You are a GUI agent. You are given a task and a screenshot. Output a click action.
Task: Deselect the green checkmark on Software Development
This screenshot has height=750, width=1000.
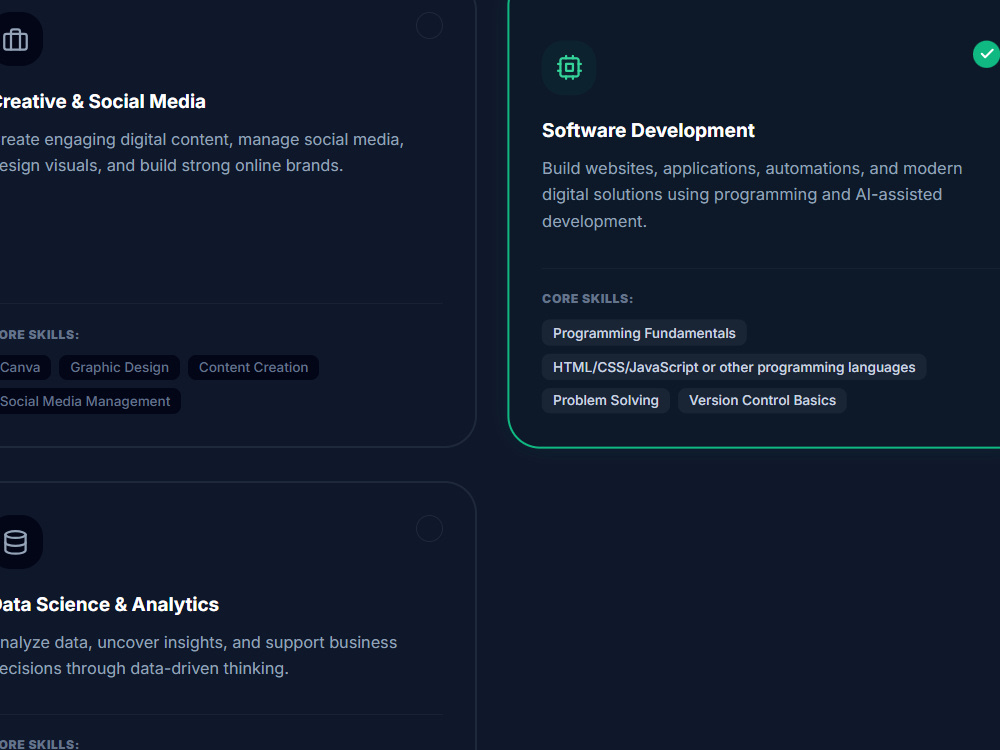pyautogui.click(x=986, y=54)
